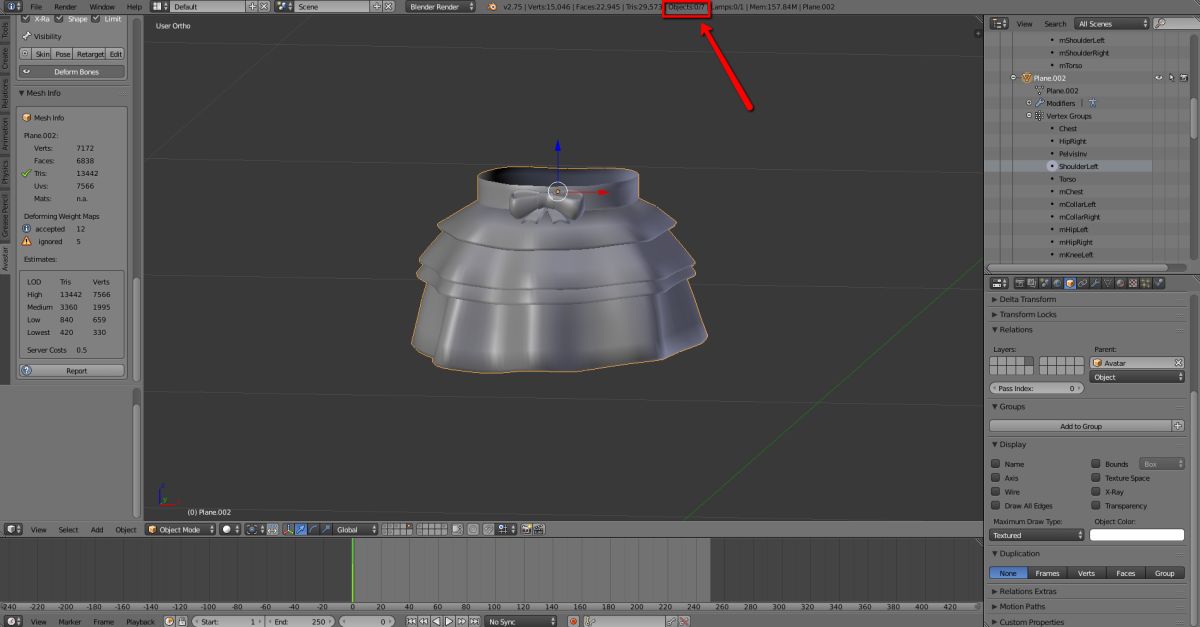1200x627 pixels.
Task: Switch to the Avatar sidebar tab
Action: [x=5, y=258]
